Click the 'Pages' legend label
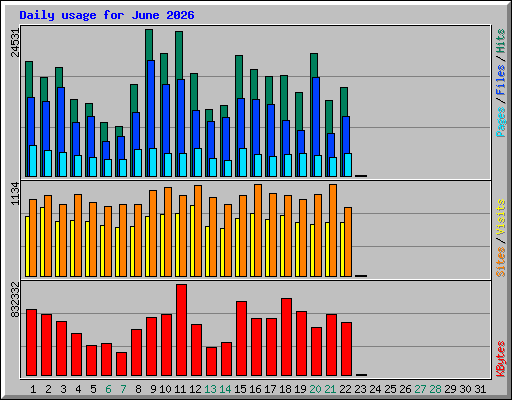Screen dimensions: 512x400 point(500,122)
